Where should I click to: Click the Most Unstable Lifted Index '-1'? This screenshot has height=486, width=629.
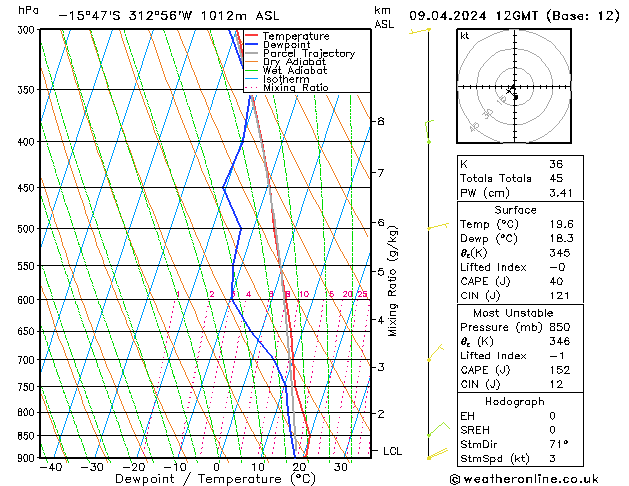click(557, 356)
